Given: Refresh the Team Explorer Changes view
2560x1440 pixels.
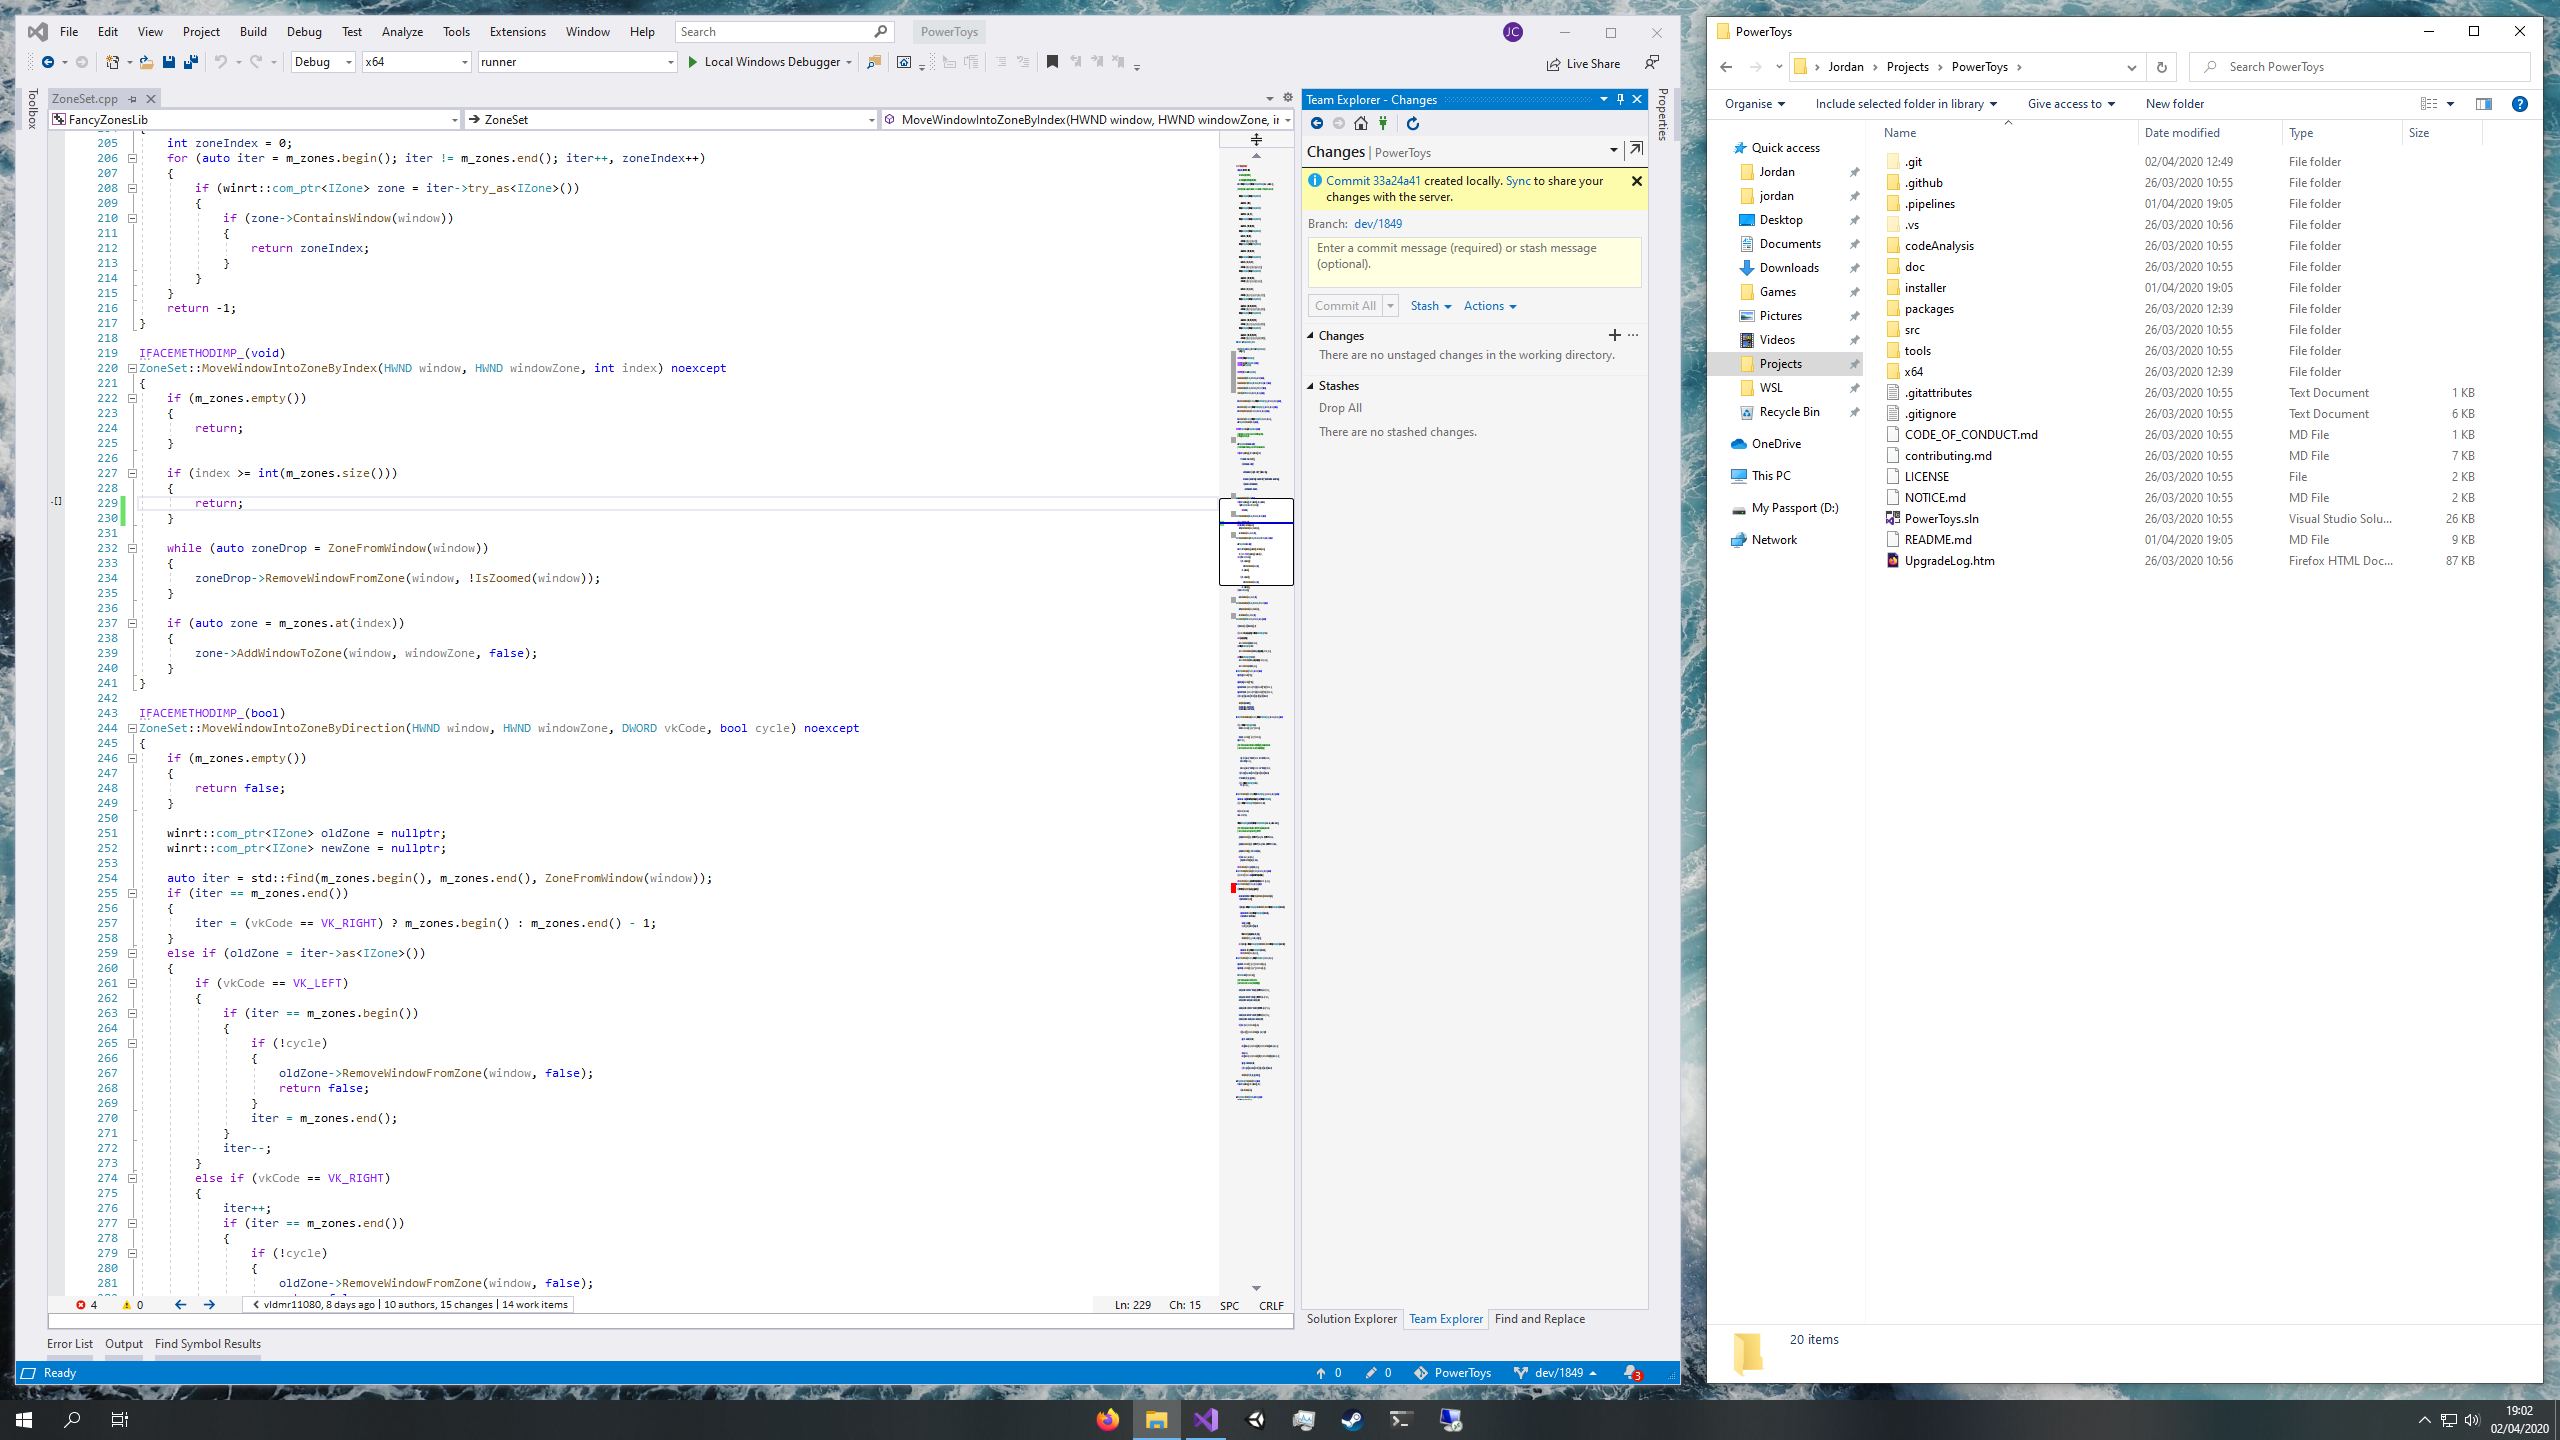Looking at the screenshot, I should click(1413, 123).
